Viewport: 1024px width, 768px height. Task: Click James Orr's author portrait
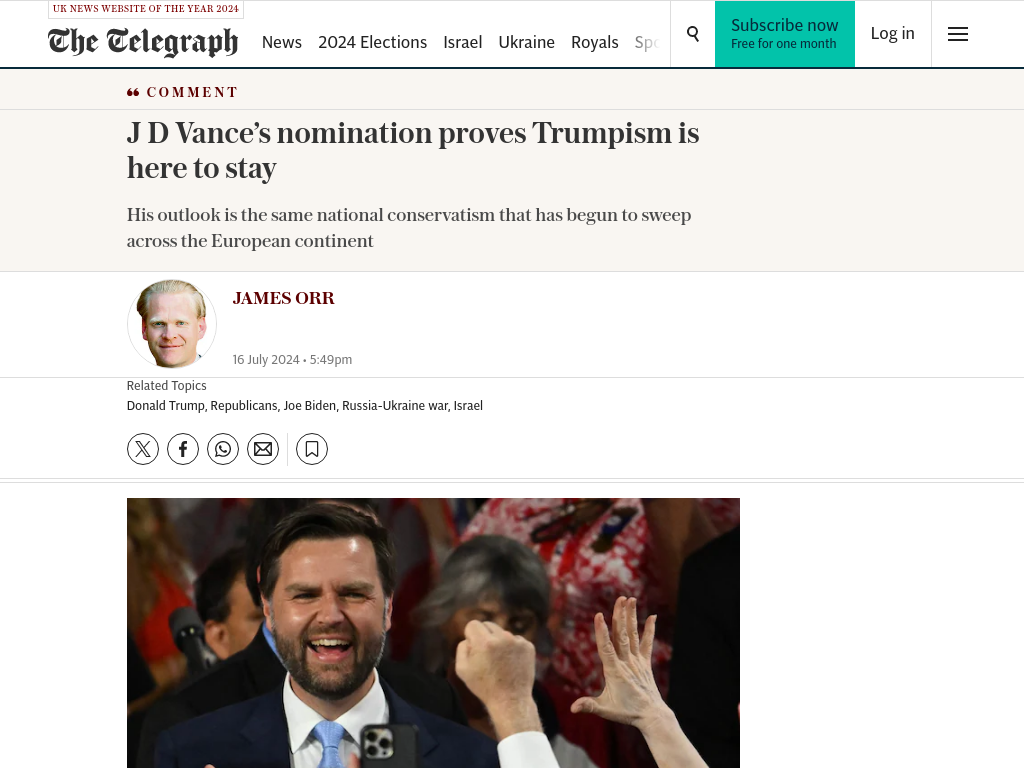point(172,323)
